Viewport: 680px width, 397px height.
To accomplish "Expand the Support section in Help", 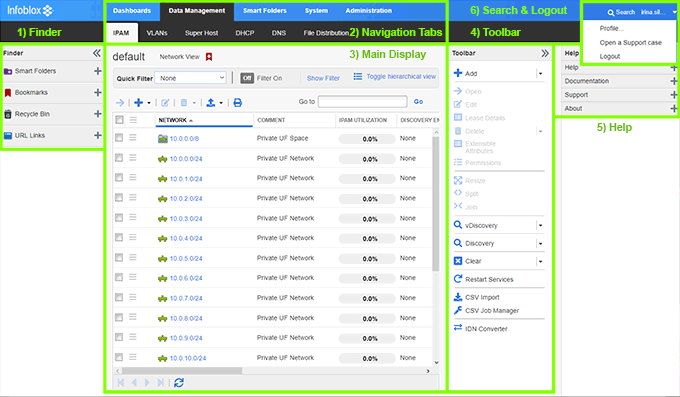I will click(673, 95).
